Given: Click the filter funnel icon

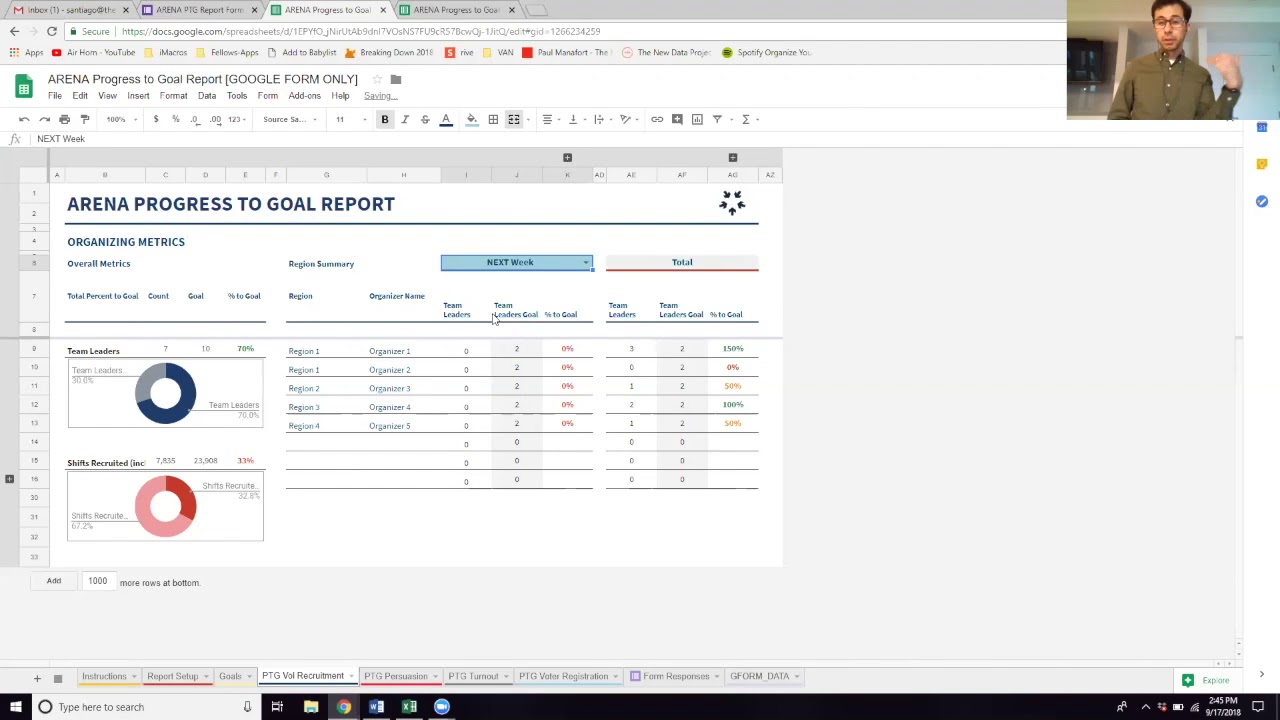Looking at the screenshot, I should point(717,119).
